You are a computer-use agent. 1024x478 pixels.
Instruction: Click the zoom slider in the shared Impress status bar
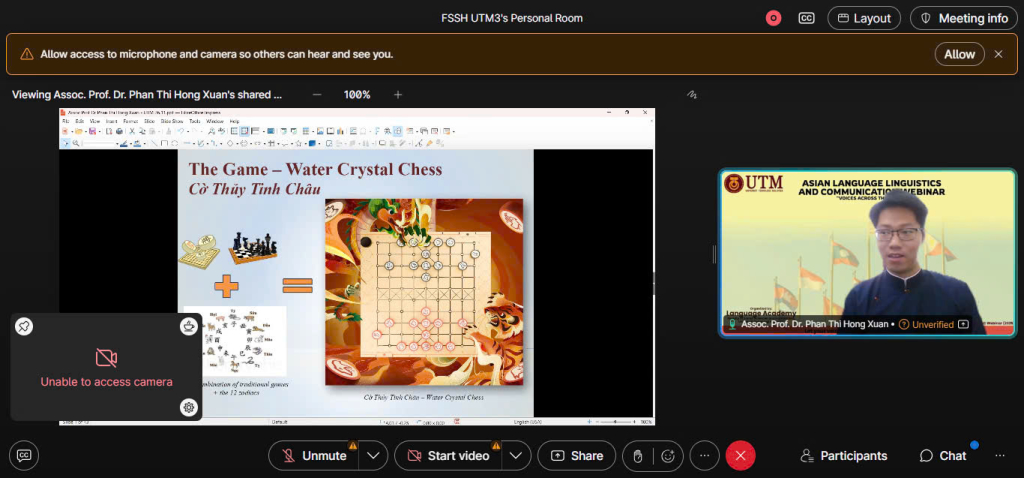[614, 422]
